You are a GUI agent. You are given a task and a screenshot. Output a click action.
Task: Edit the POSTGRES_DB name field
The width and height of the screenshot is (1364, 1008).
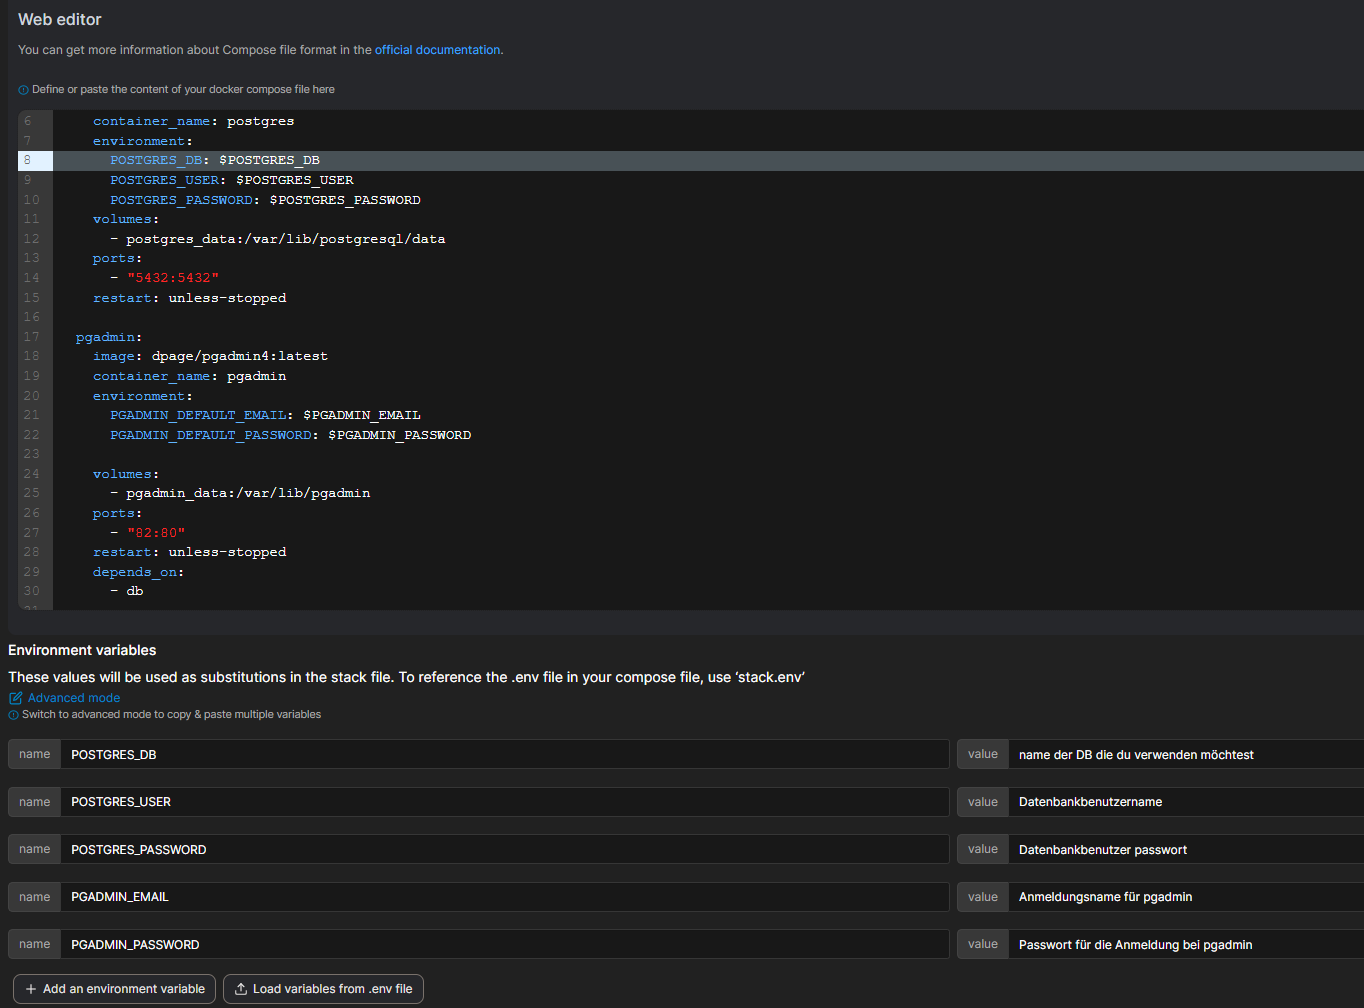(x=504, y=755)
